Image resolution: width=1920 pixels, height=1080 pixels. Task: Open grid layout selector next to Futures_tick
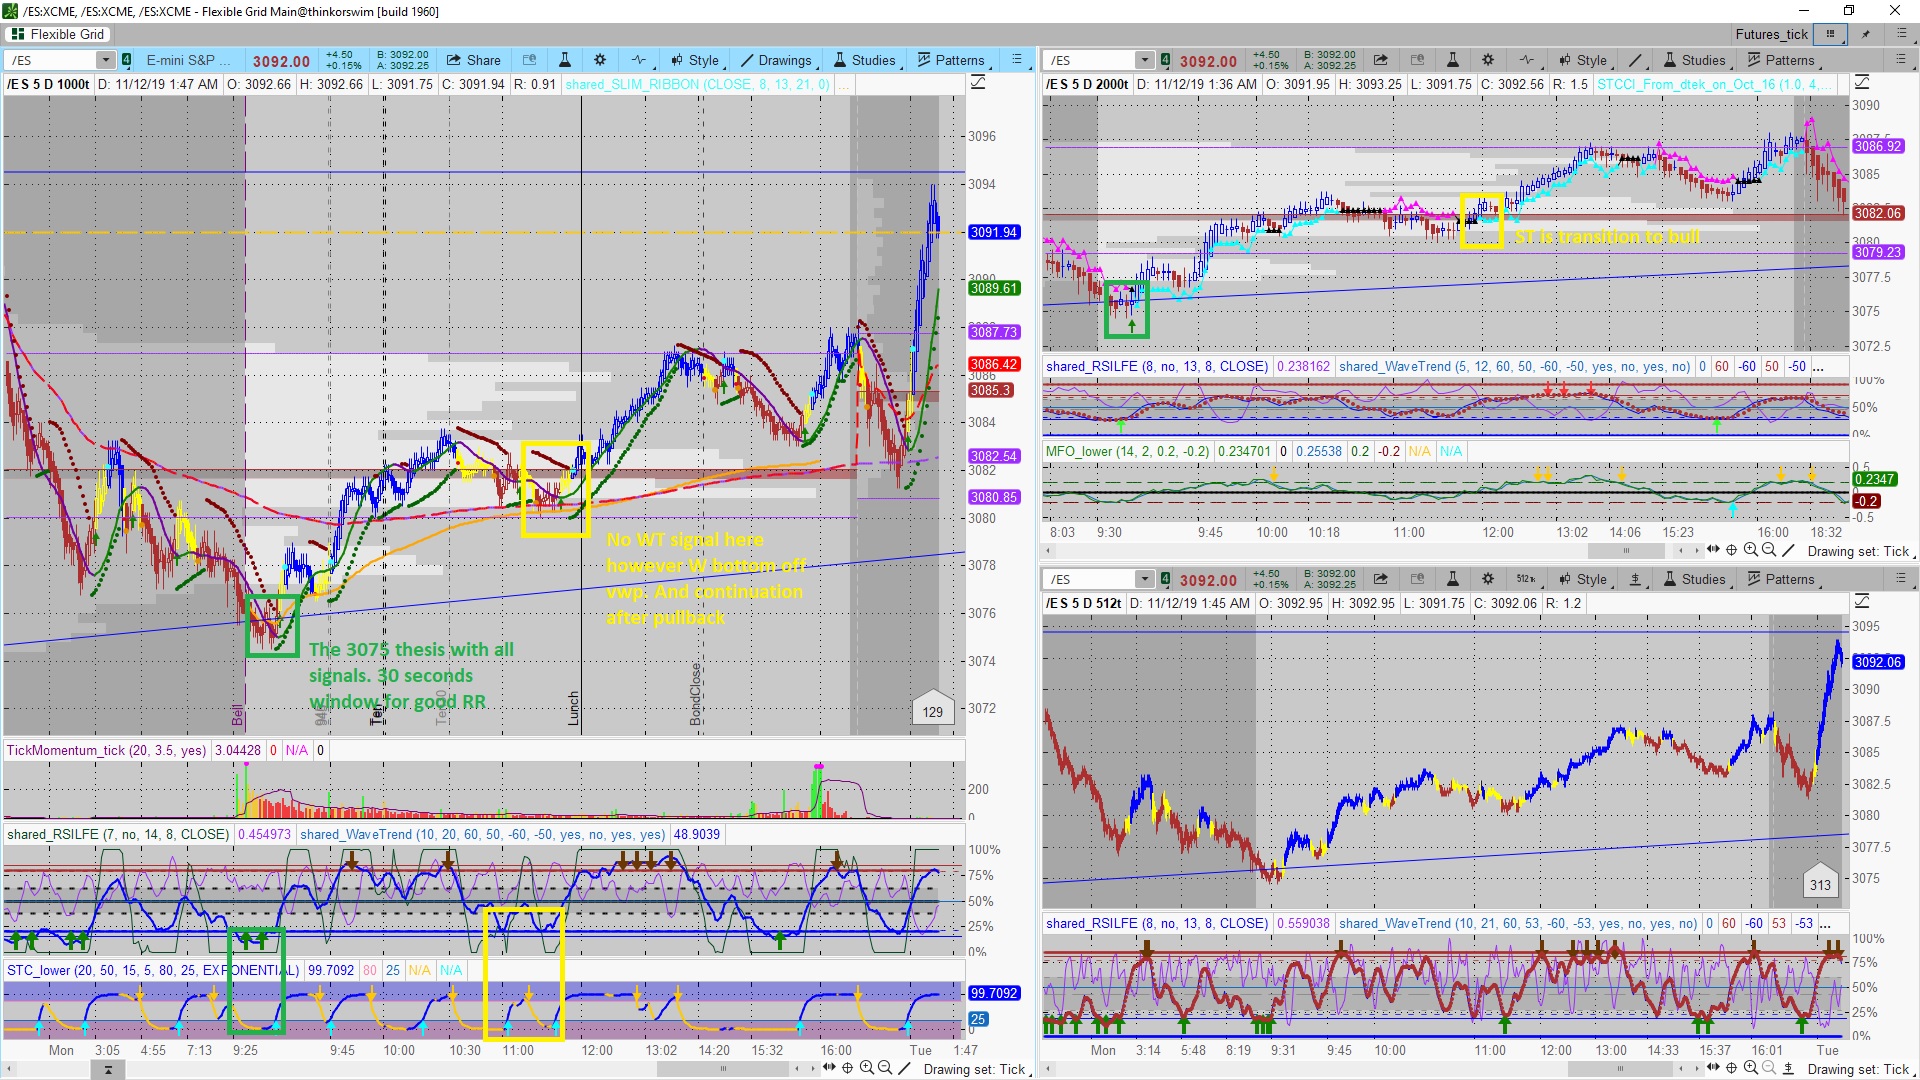click(x=1831, y=34)
